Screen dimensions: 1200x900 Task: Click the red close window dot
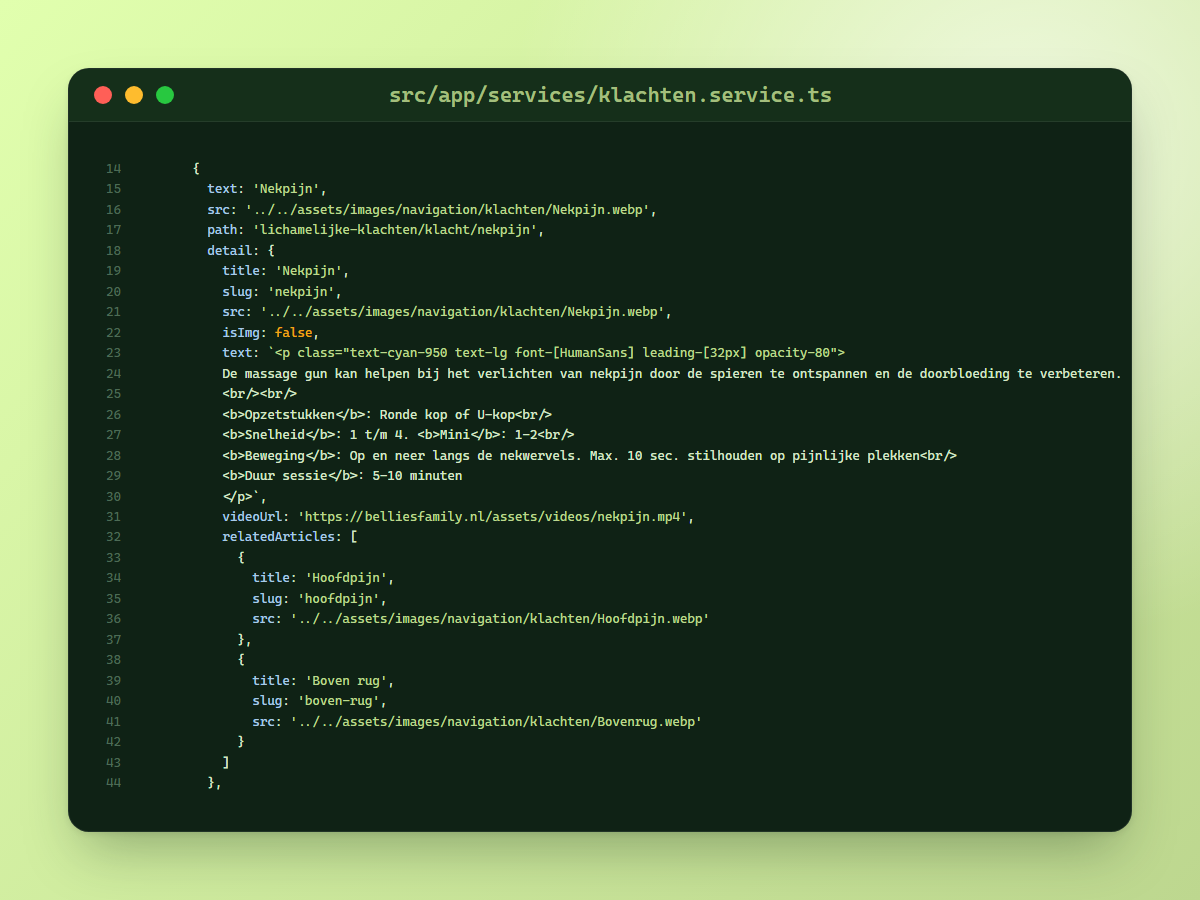(x=103, y=95)
